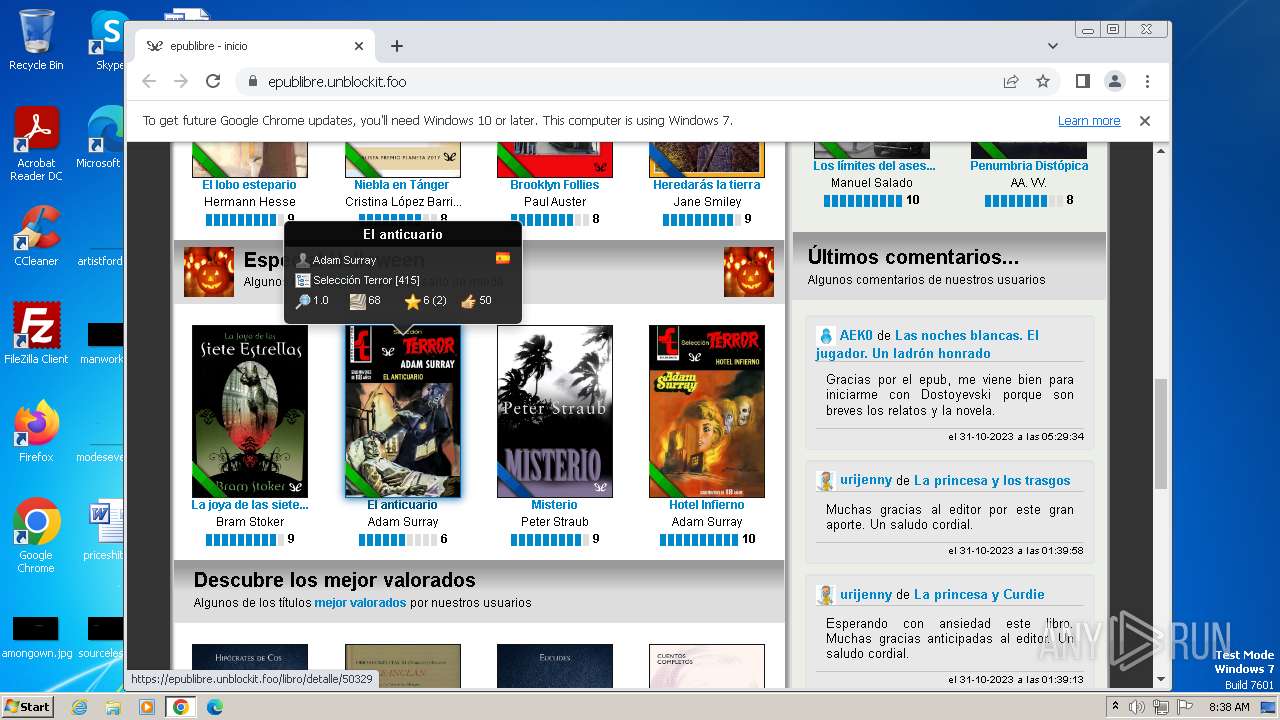Click the right Halloween pumpkin icon
The image size is (1280, 720).
[x=749, y=272]
